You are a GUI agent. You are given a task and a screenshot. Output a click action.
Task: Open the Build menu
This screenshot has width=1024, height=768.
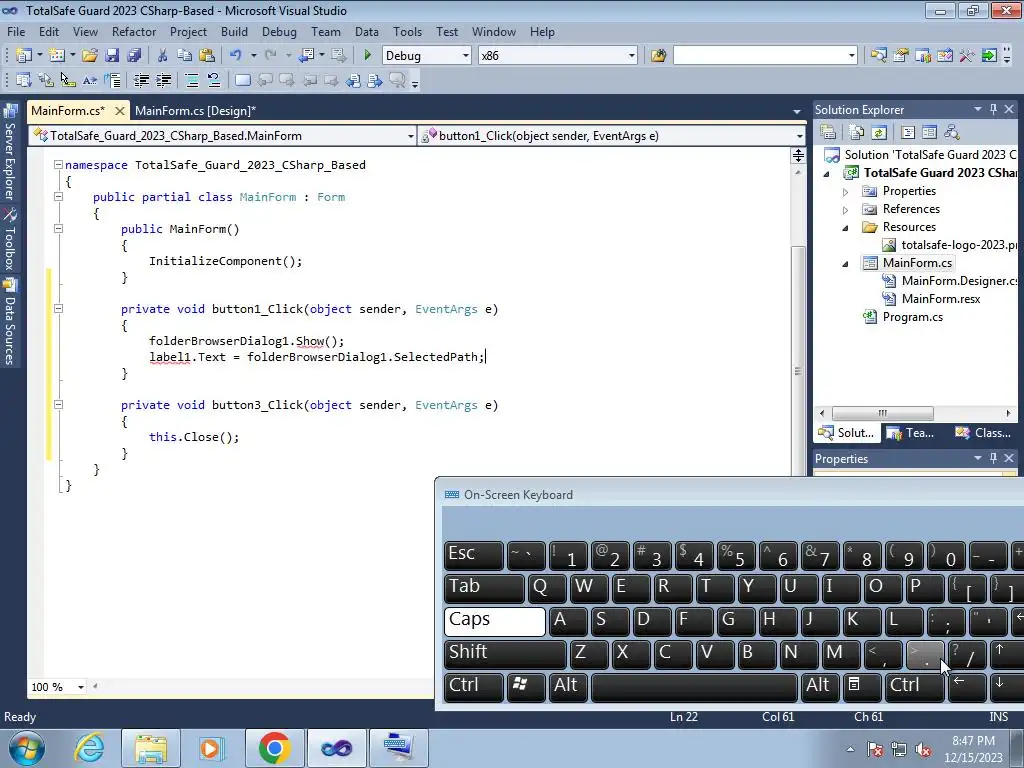234,31
